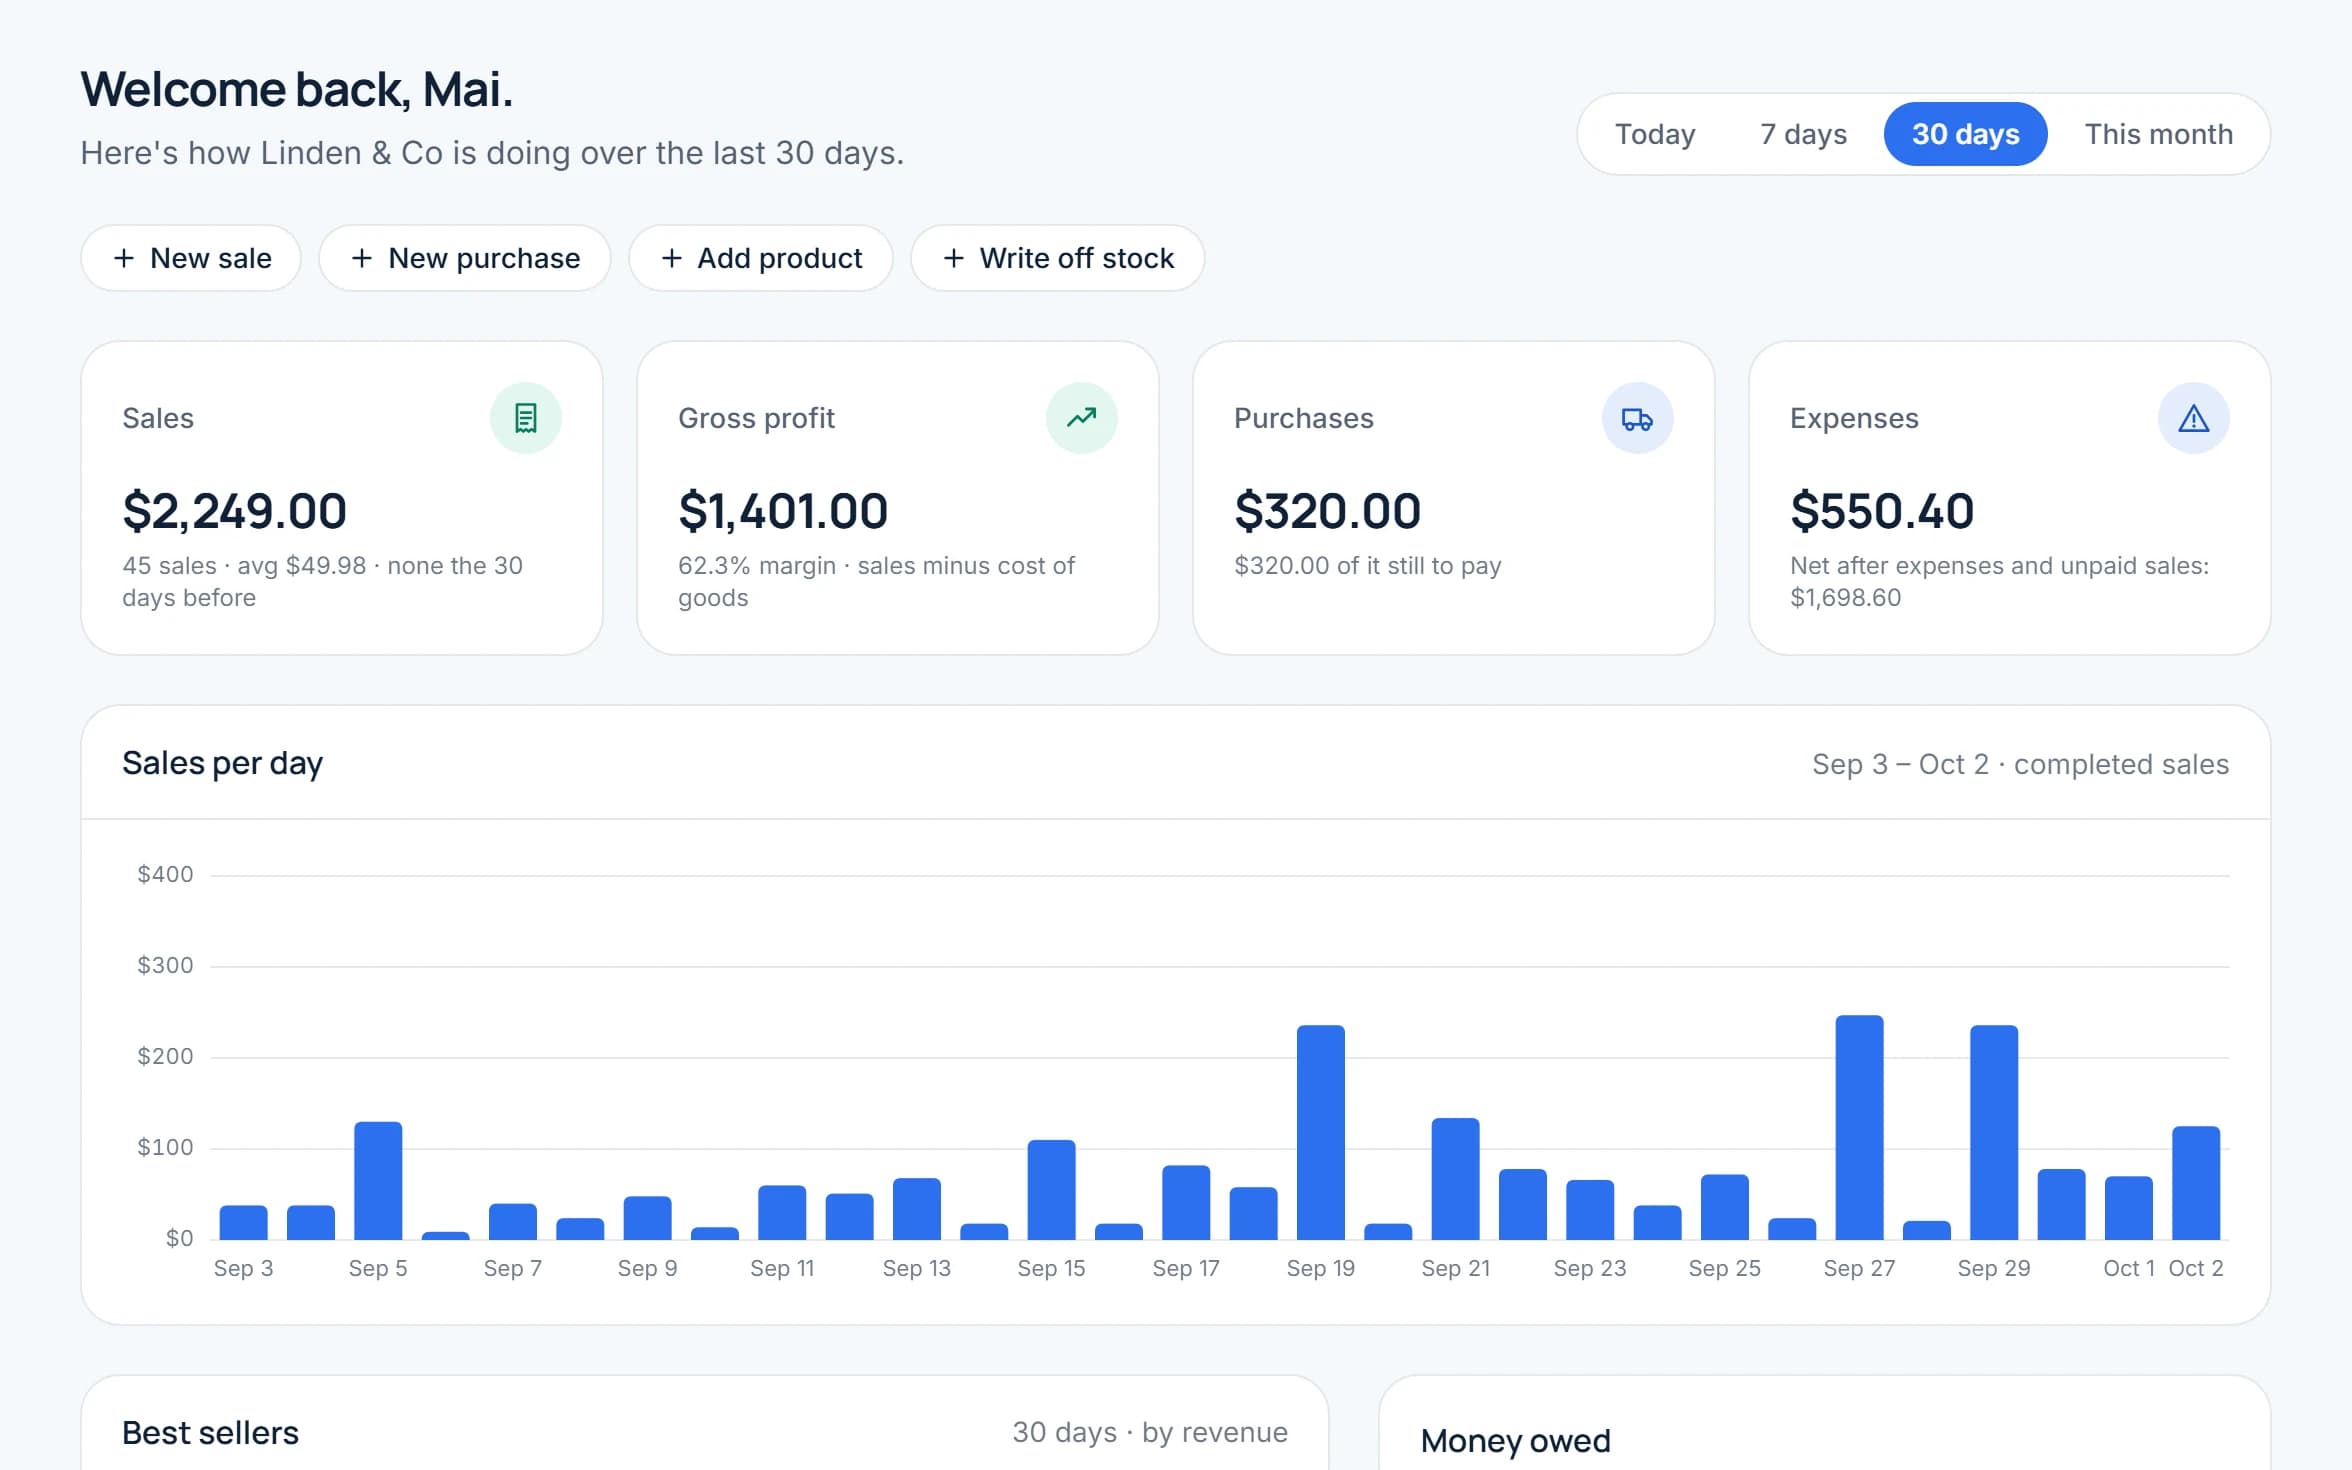Image resolution: width=2352 pixels, height=1470 pixels.
Task: Click the Sep 29 sales bar
Action: point(1994,1133)
